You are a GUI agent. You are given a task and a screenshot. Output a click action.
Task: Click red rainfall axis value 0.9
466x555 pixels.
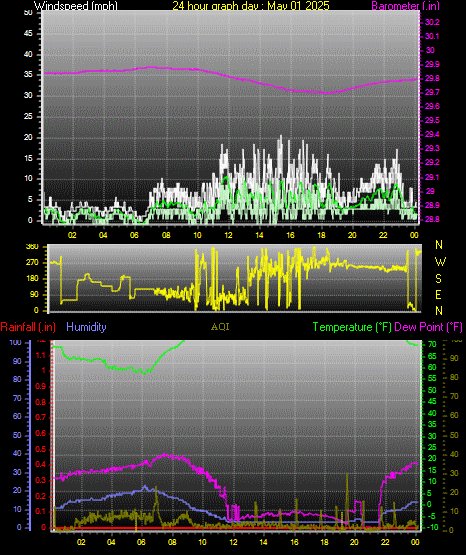pos(41,387)
